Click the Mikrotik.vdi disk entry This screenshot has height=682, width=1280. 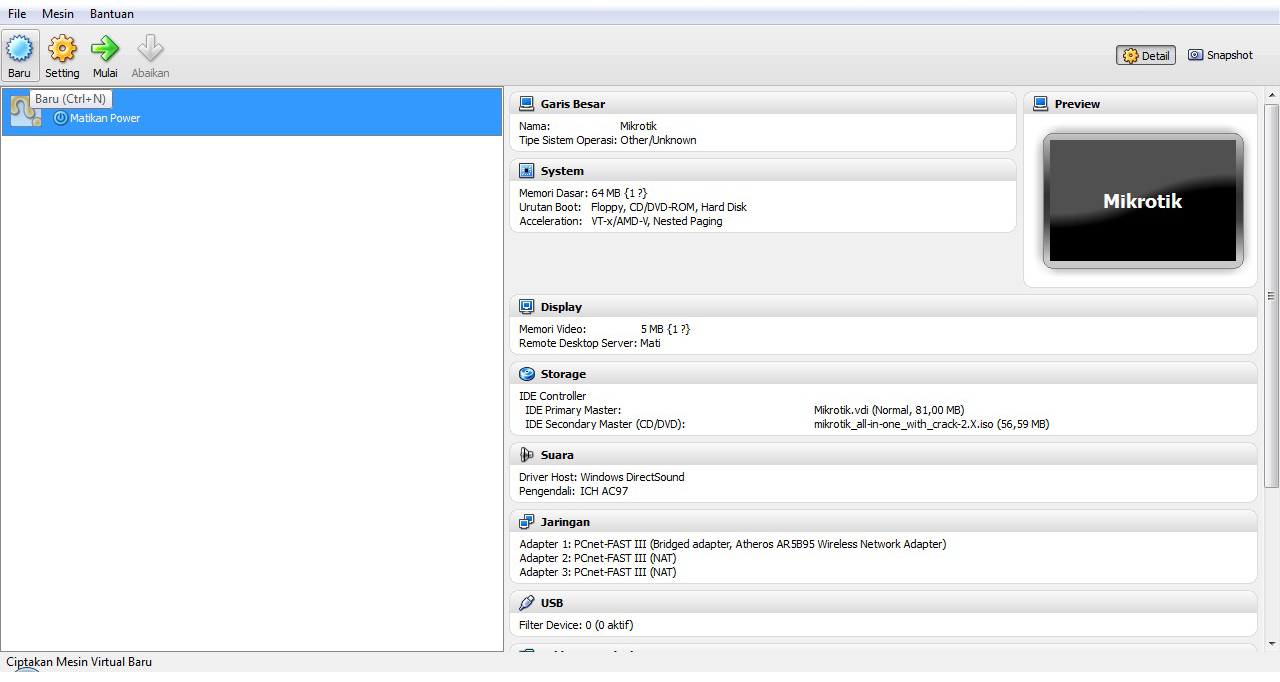(x=889, y=410)
